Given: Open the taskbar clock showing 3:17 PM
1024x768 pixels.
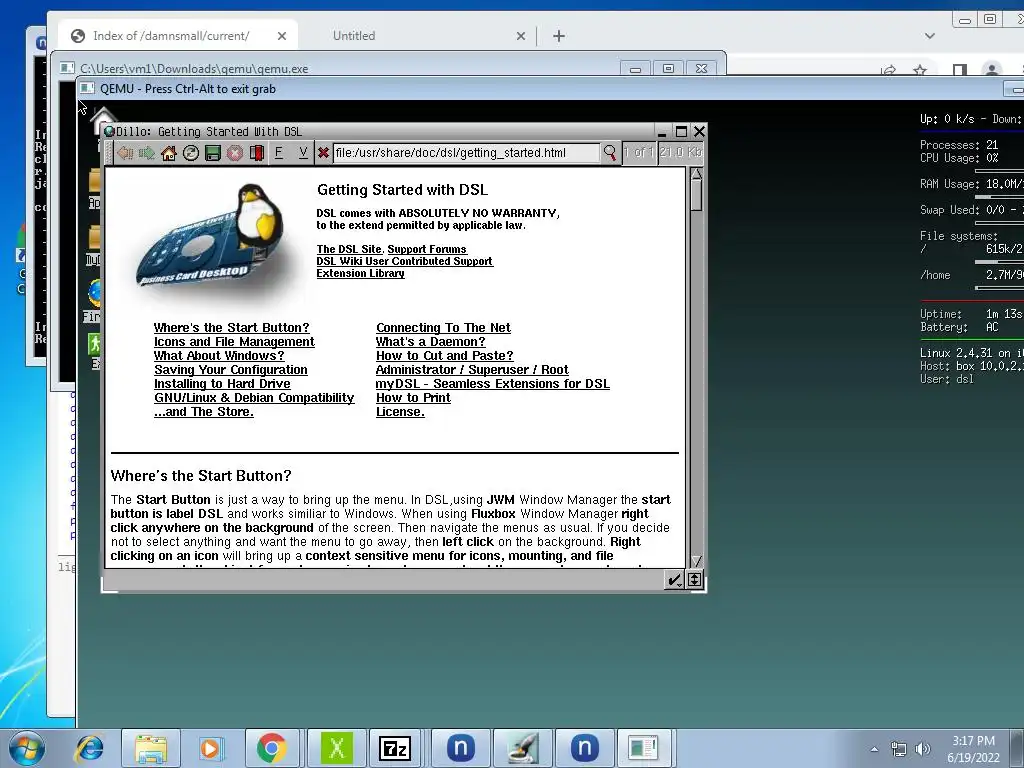Looking at the screenshot, I should click(973, 749).
